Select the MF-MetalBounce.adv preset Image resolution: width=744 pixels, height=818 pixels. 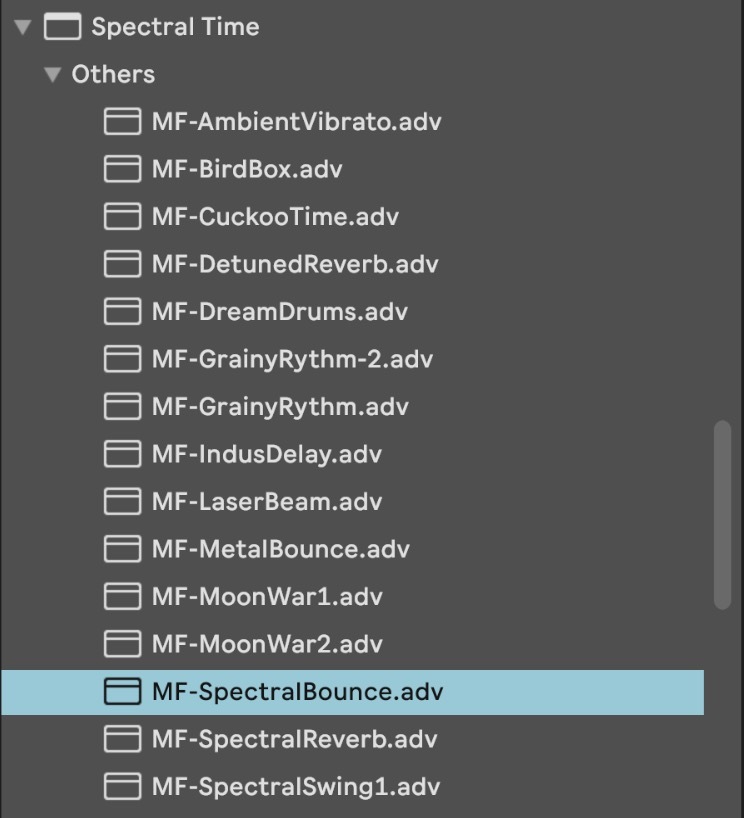point(281,549)
